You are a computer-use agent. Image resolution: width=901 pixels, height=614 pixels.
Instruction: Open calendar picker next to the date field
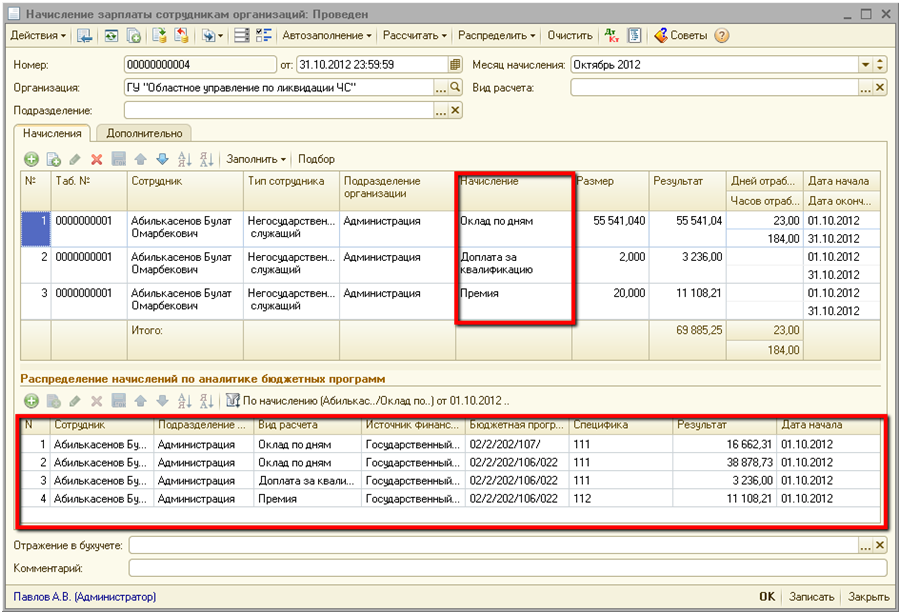[x=453, y=65]
